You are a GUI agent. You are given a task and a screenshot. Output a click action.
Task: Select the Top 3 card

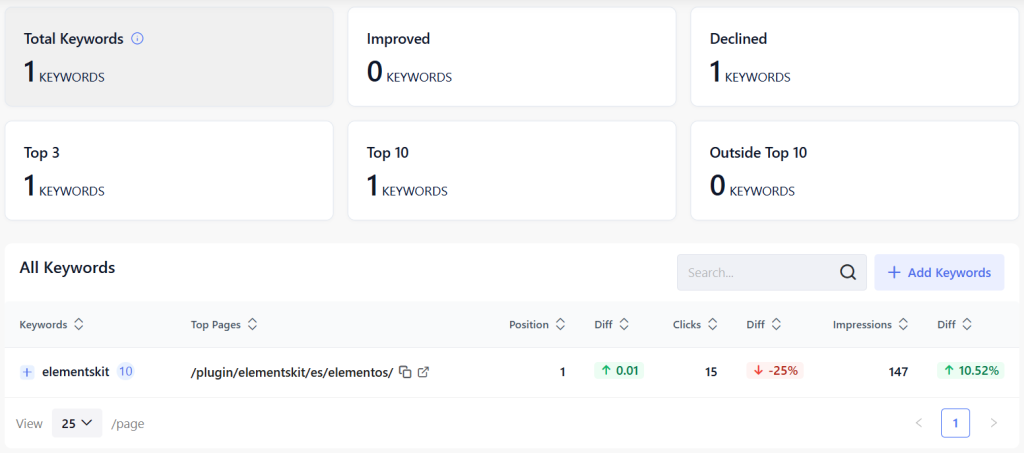[x=169, y=171]
